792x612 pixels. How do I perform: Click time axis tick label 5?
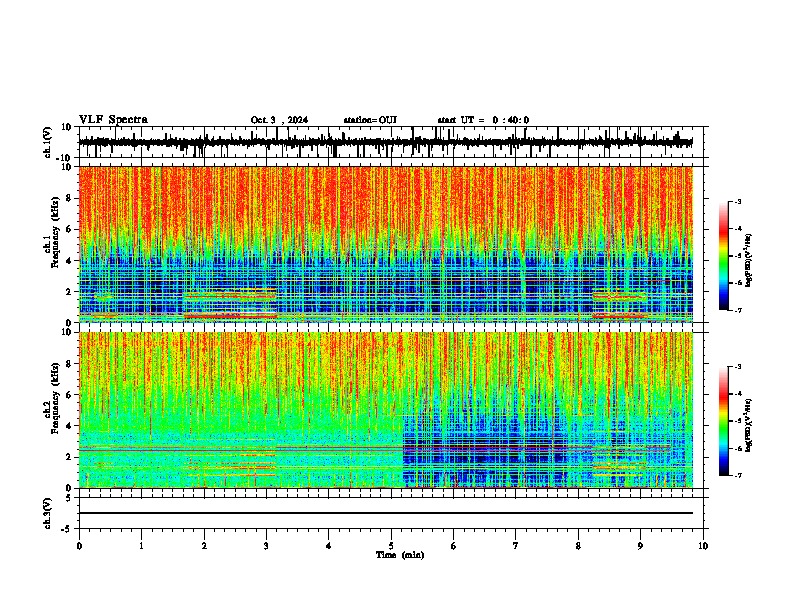(x=391, y=546)
